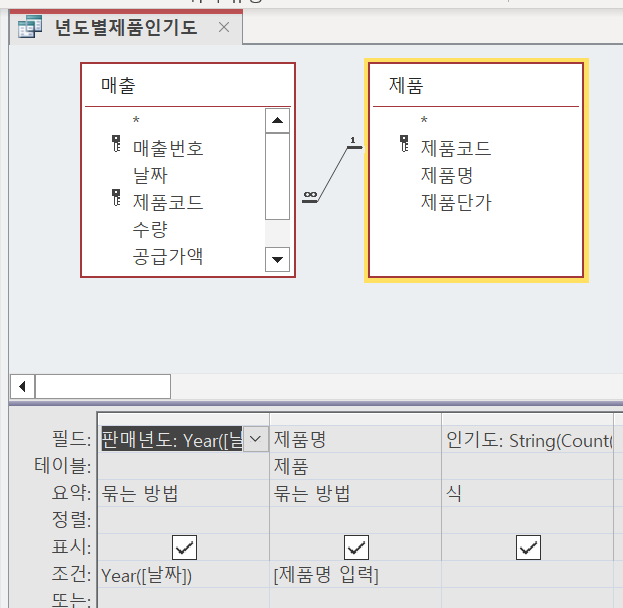Image resolution: width=623 pixels, height=608 pixels.
Task: Click the key icon beside 제품코드 in 매출 table
Action: pyautogui.click(x=115, y=202)
